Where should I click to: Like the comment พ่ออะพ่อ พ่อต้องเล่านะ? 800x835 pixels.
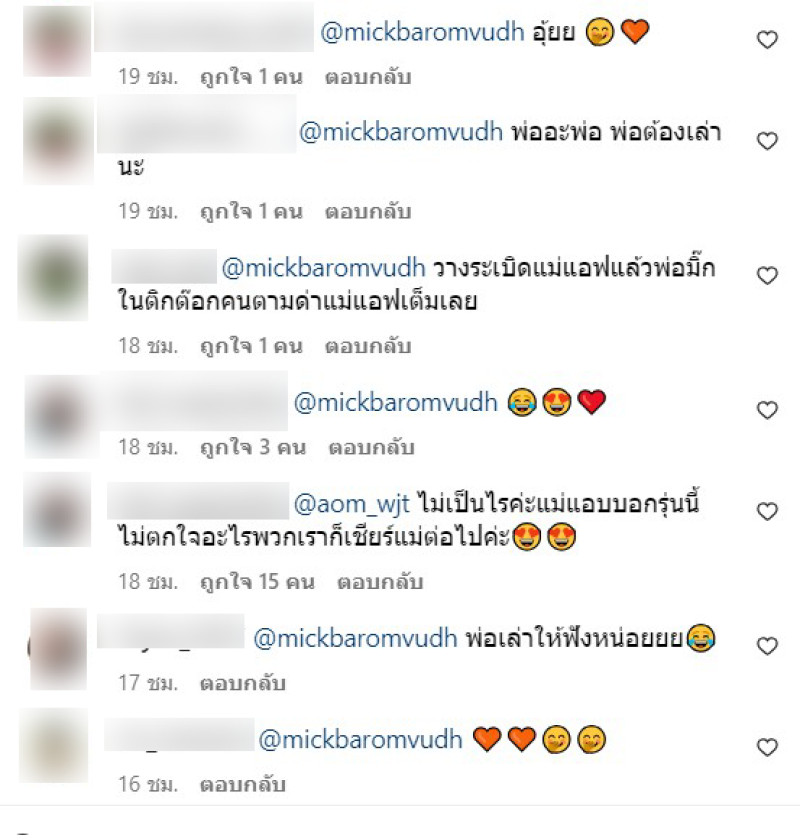click(x=767, y=141)
